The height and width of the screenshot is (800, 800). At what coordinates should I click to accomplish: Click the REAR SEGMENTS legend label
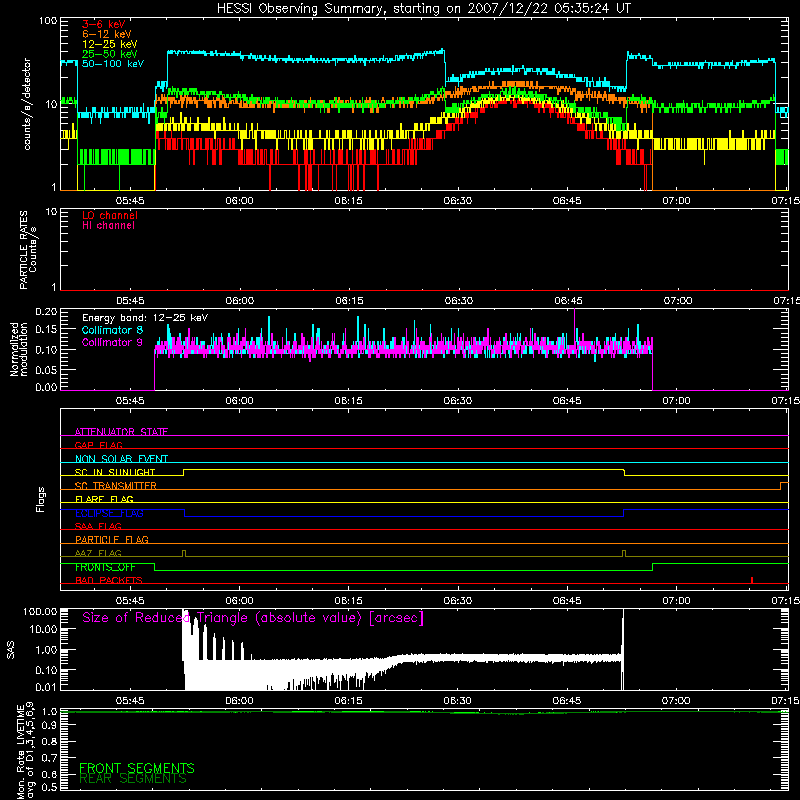pos(133,779)
